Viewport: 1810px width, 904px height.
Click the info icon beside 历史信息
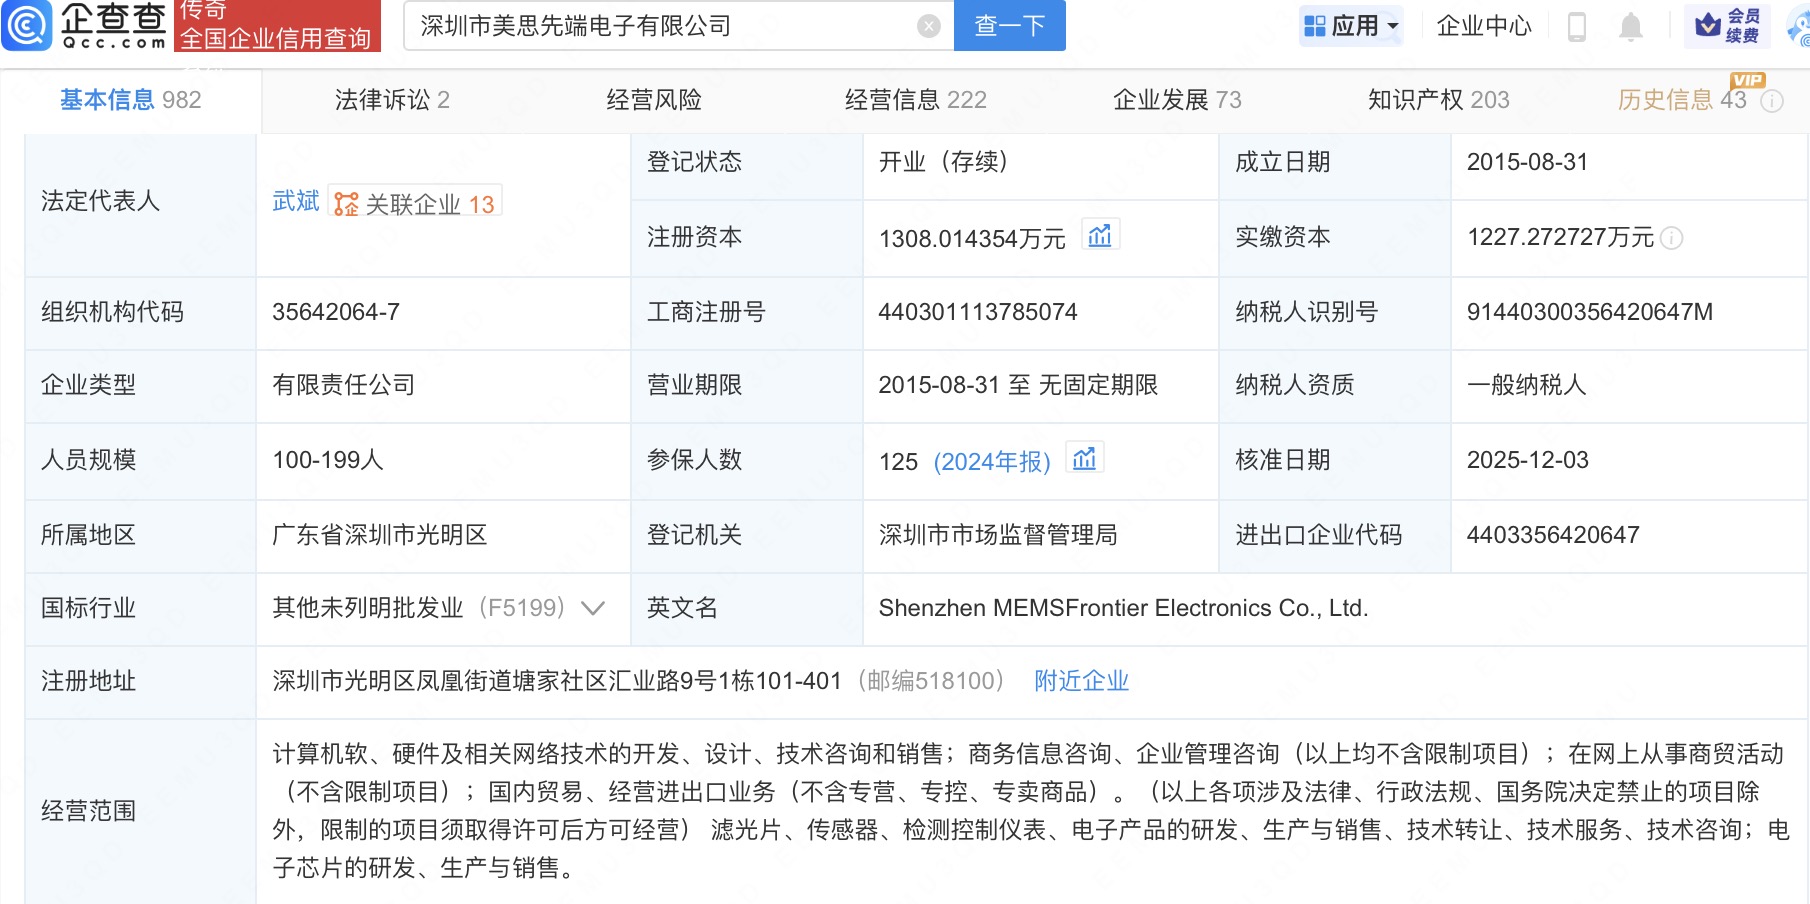tap(1772, 101)
